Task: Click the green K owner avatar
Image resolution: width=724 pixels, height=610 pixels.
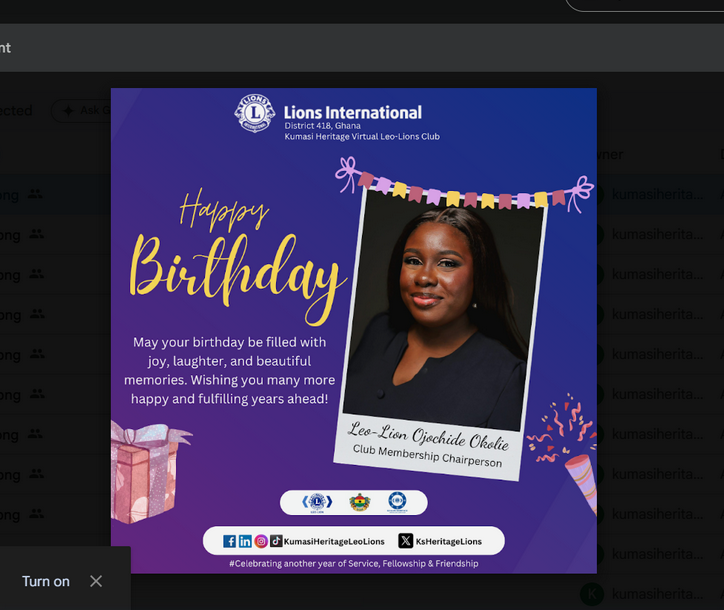Action: (592, 594)
